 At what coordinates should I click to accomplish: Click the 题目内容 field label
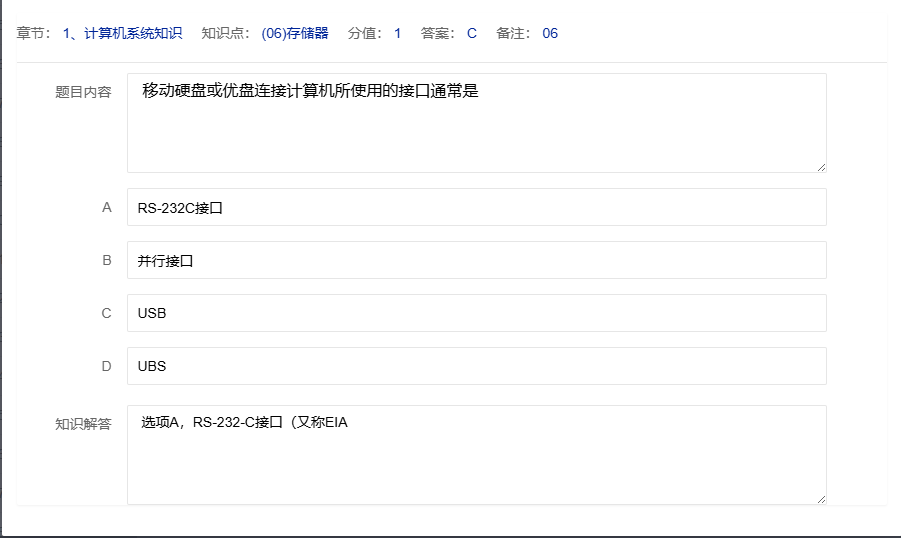(x=83, y=92)
